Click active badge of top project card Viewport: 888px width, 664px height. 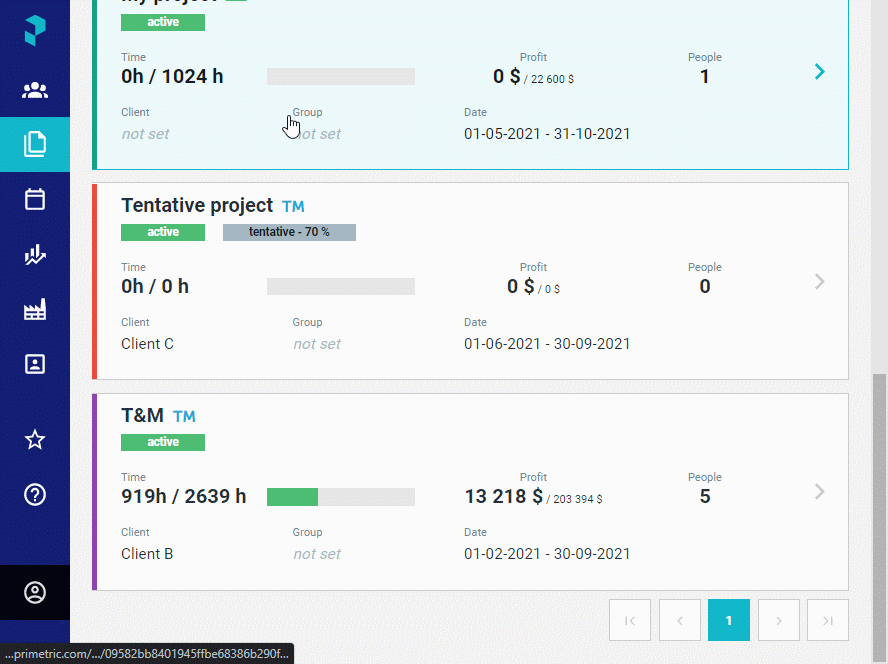[163, 22]
